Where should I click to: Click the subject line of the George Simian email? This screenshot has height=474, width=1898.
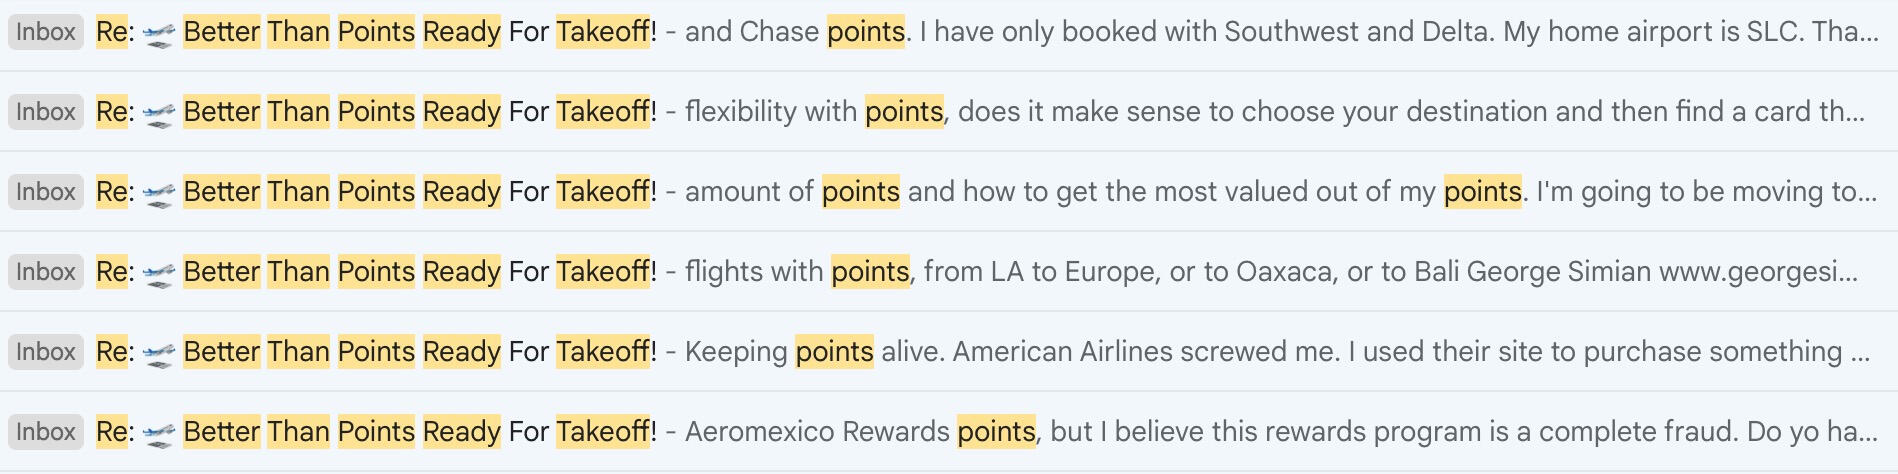420,272
